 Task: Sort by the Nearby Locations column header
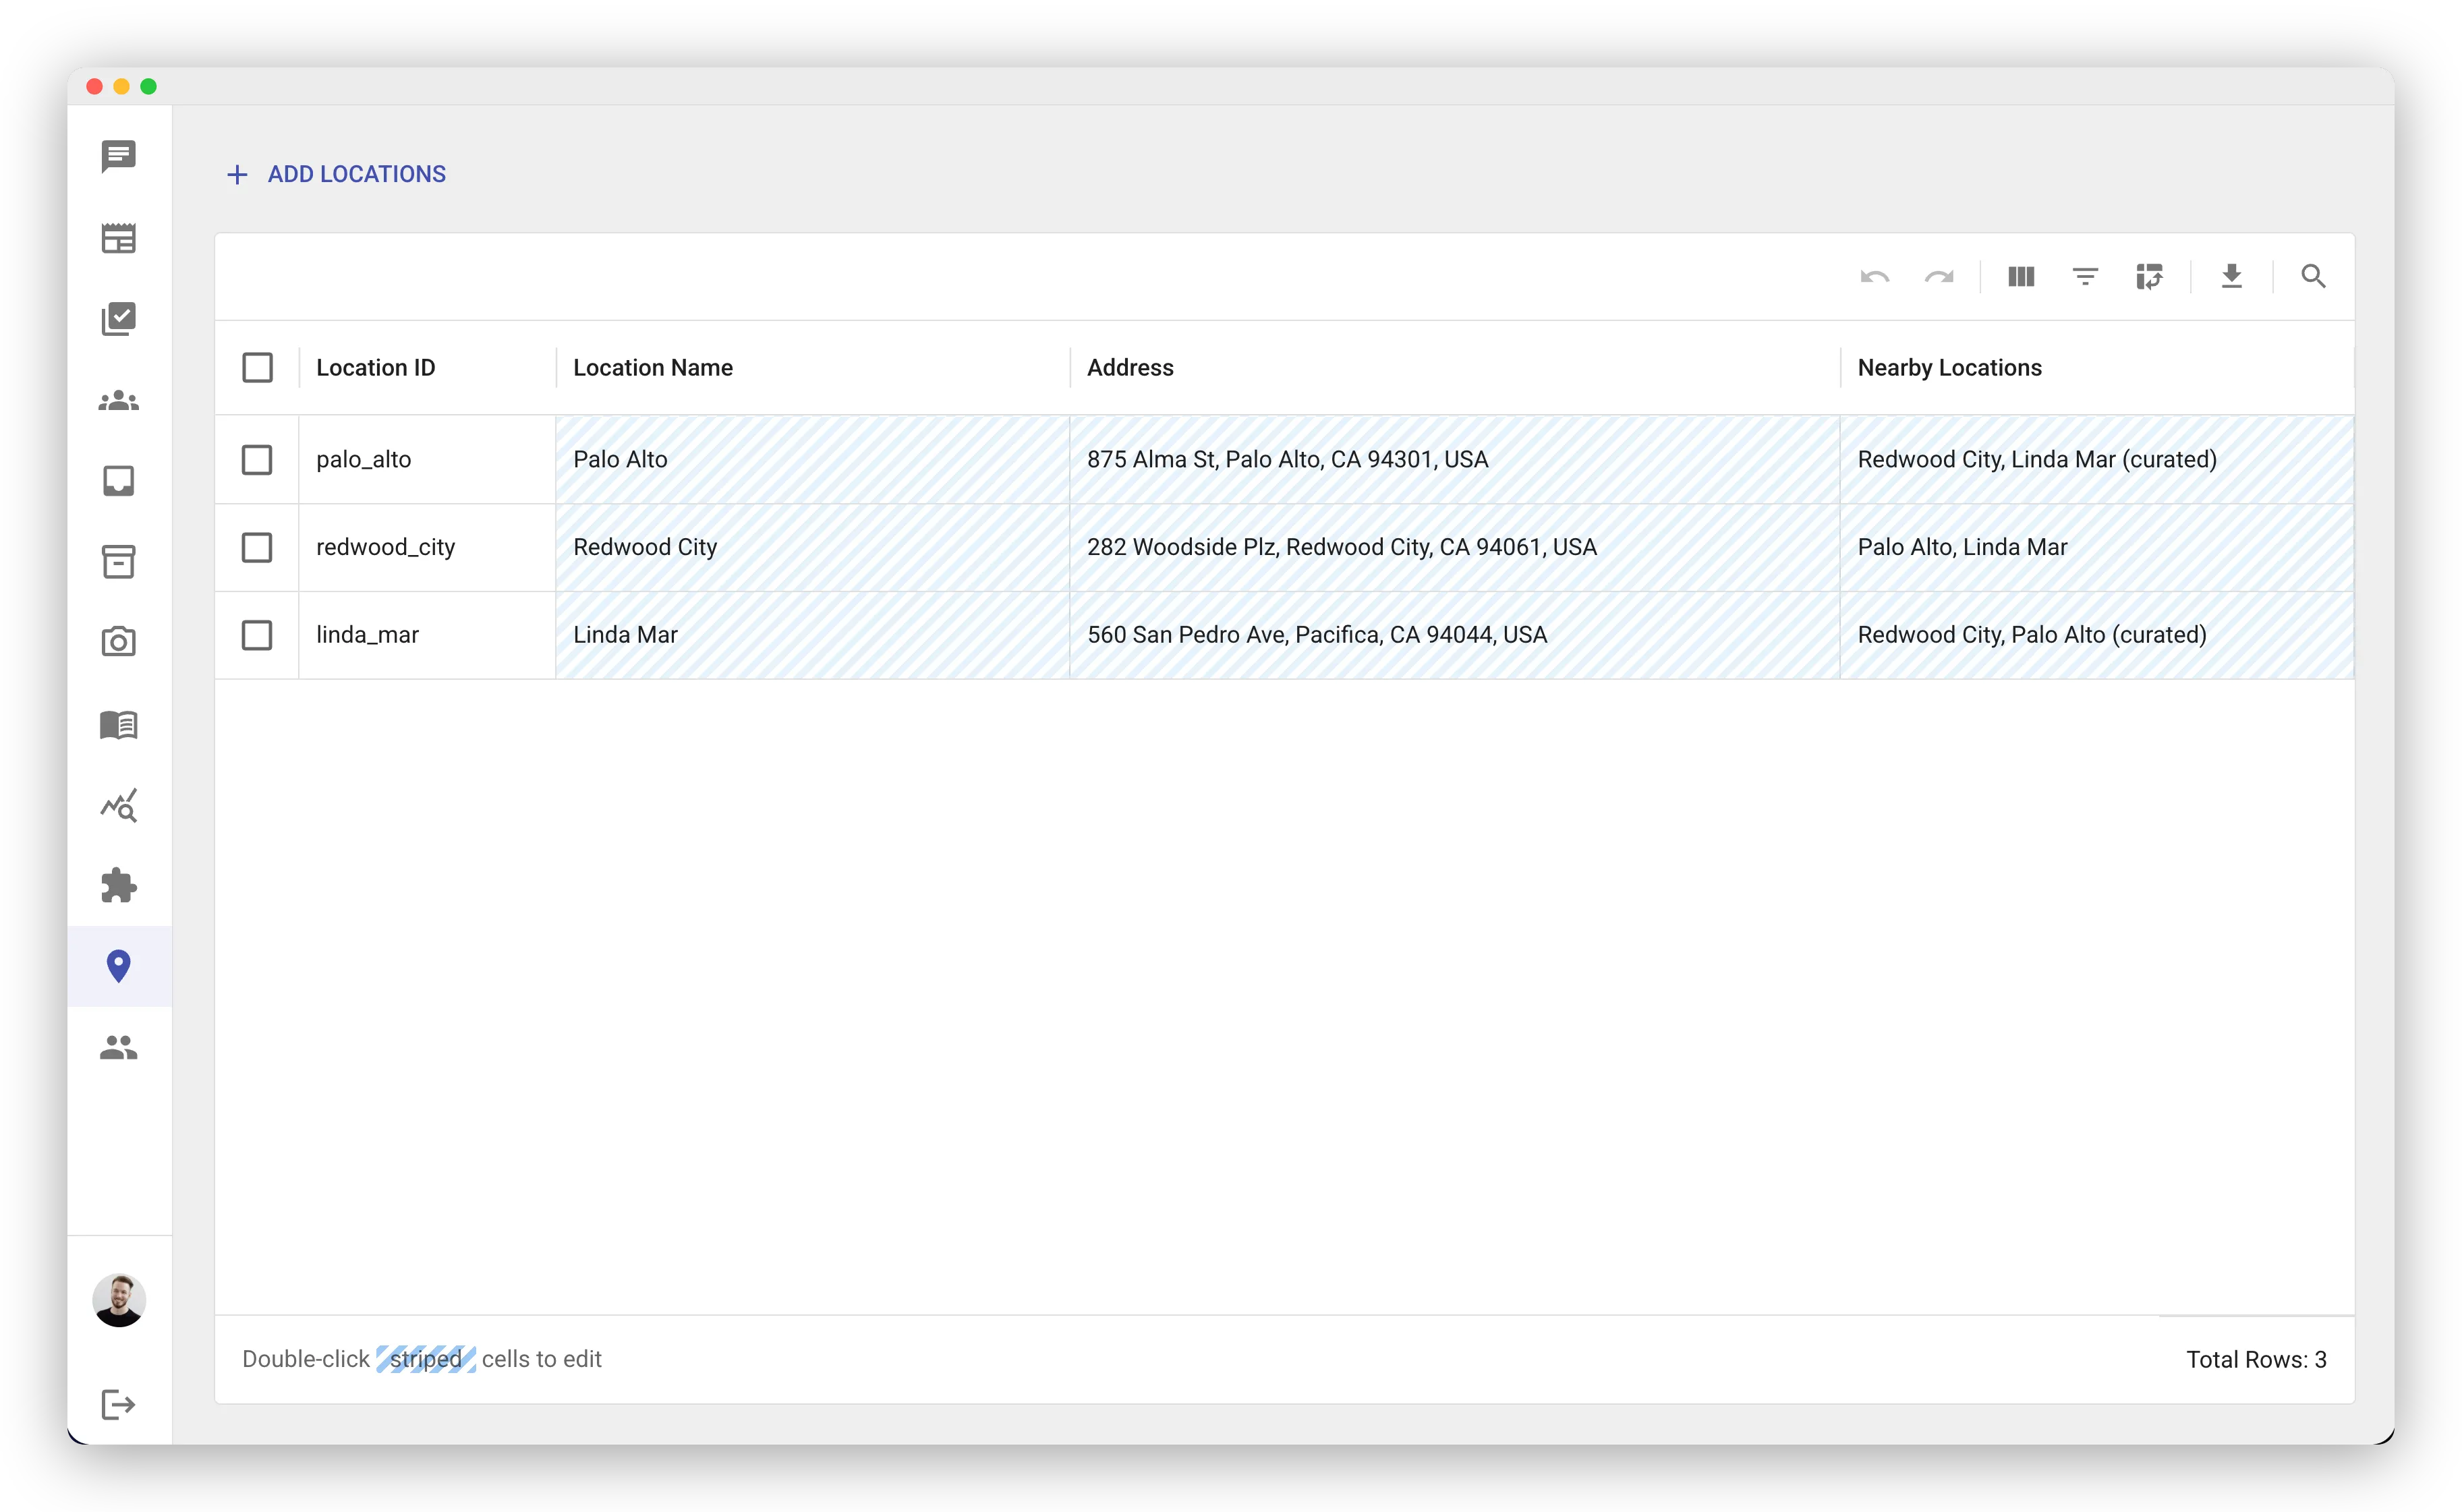click(x=1949, y=367)
